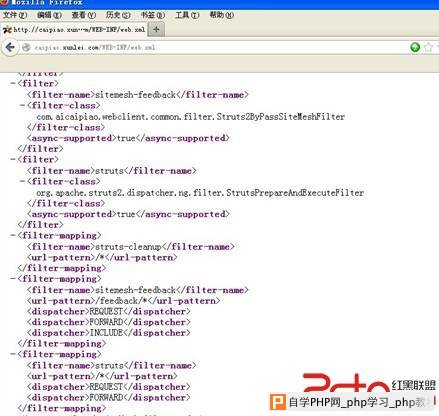Open the 书签 menu
The height and width of the screenshot is (416, 439).
tap(153, 15)
